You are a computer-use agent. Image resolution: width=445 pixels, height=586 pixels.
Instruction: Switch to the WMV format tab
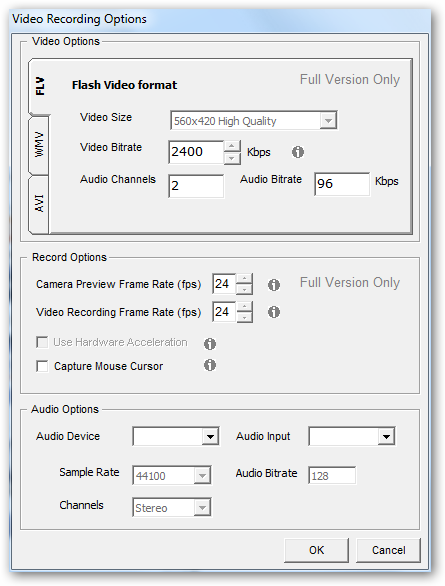pos(39,145)
